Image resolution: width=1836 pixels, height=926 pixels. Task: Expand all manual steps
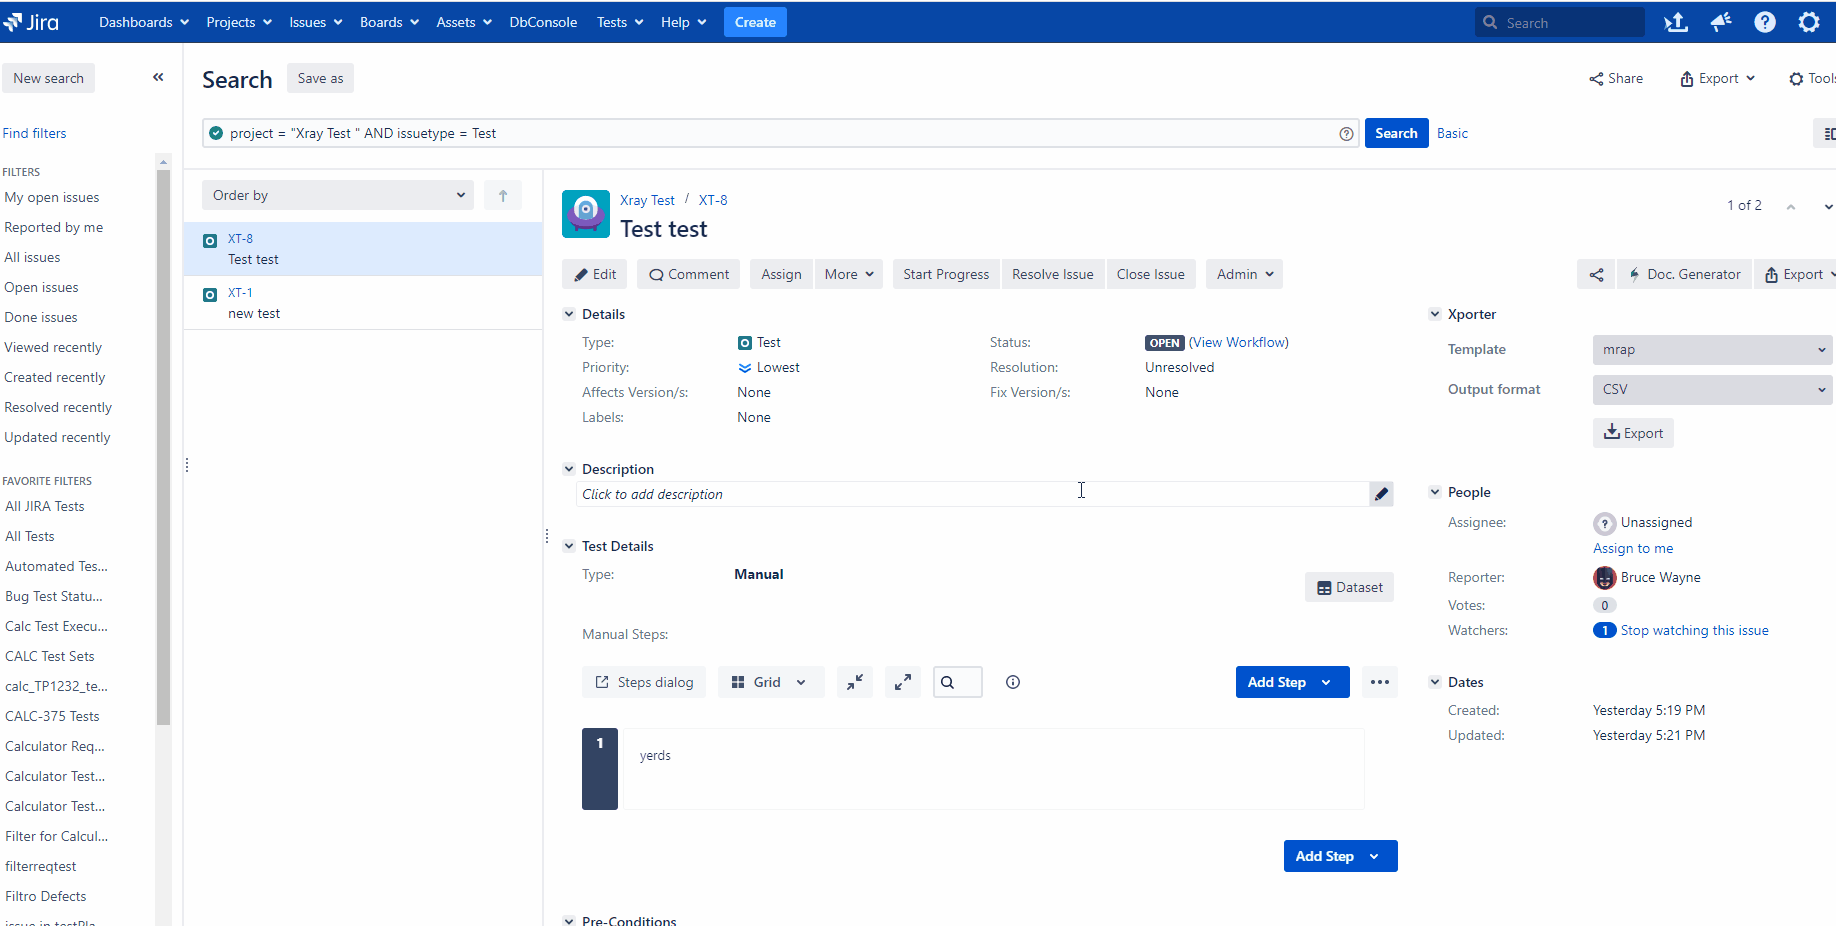902,681
